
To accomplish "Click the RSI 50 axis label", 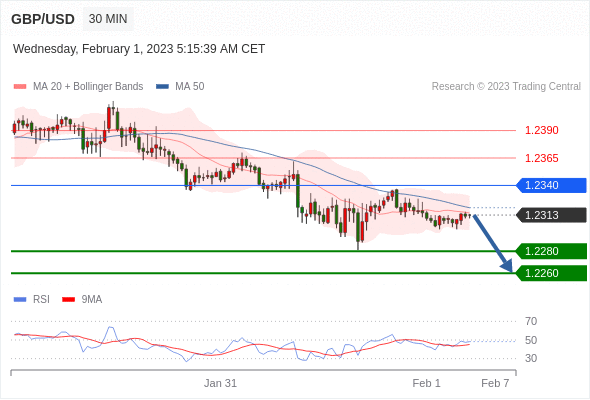I will [531, 340].
